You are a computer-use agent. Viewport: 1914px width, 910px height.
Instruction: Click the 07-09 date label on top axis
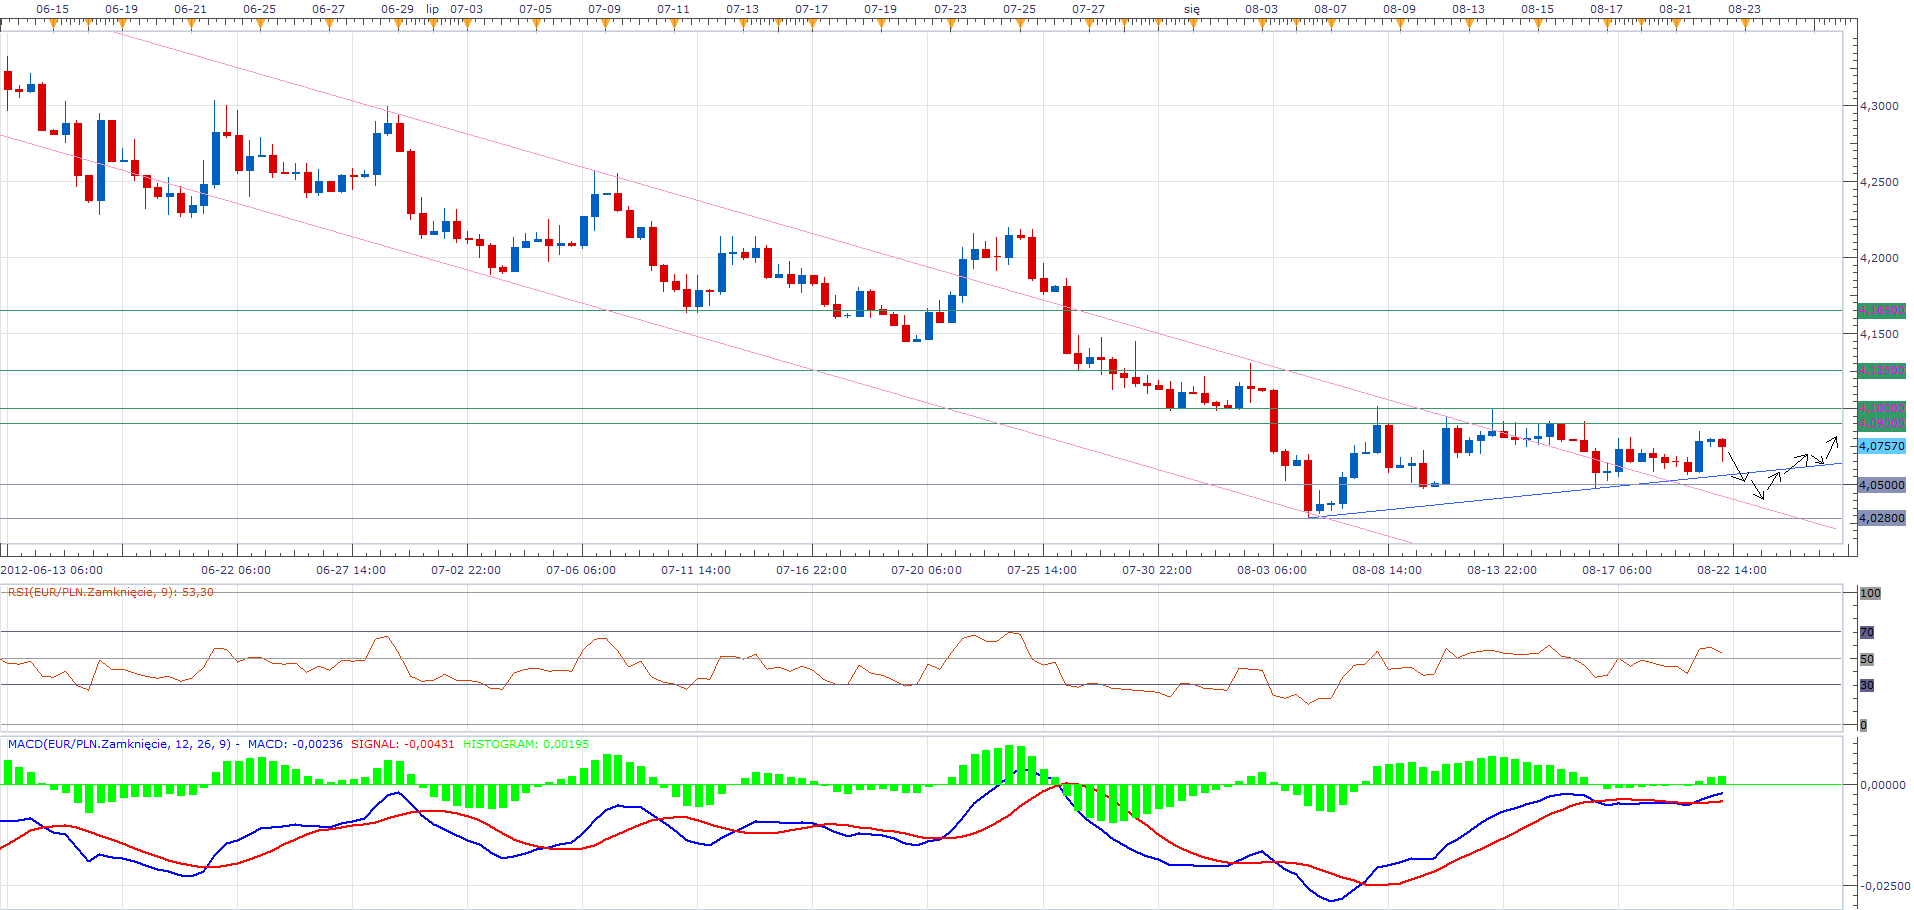[x=605, y=9]
